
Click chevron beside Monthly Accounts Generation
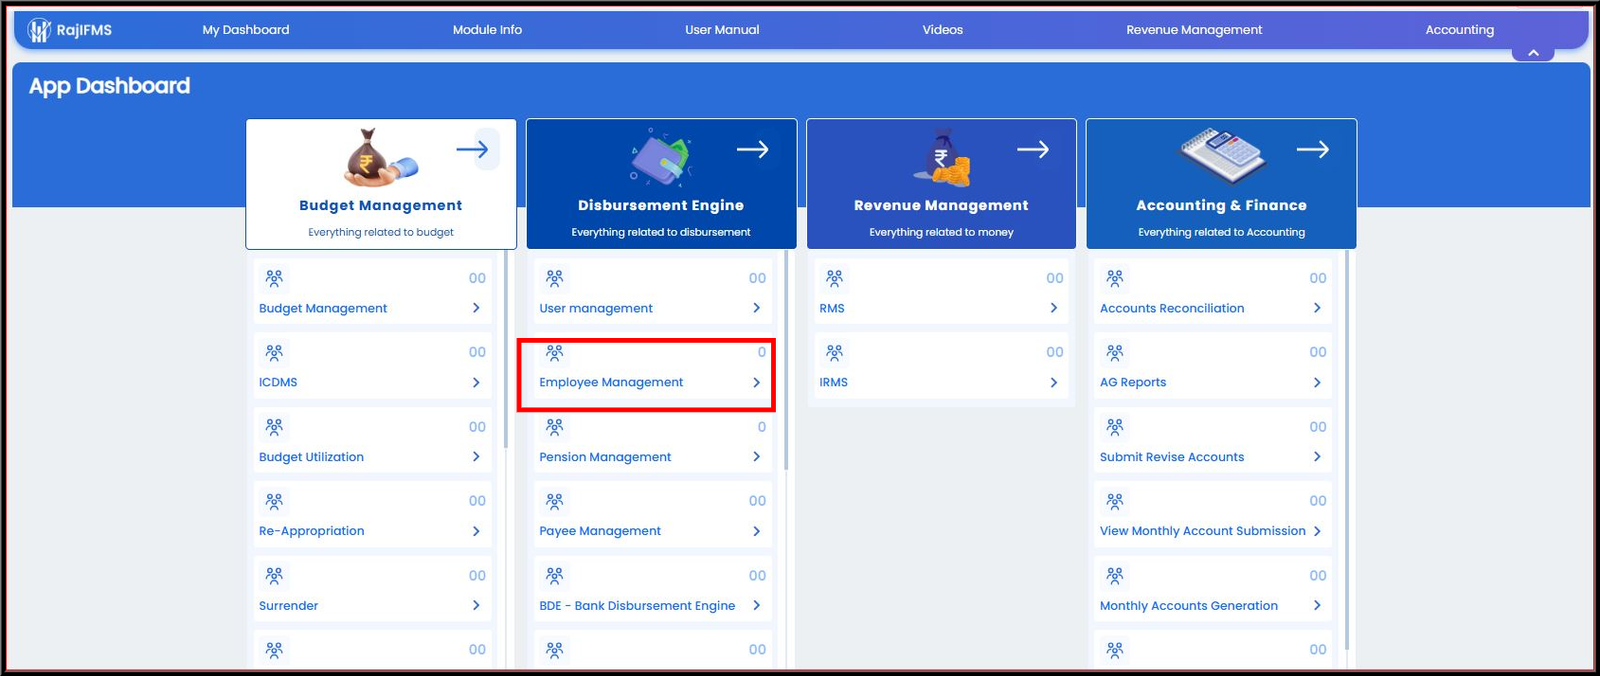[1317, 605]
